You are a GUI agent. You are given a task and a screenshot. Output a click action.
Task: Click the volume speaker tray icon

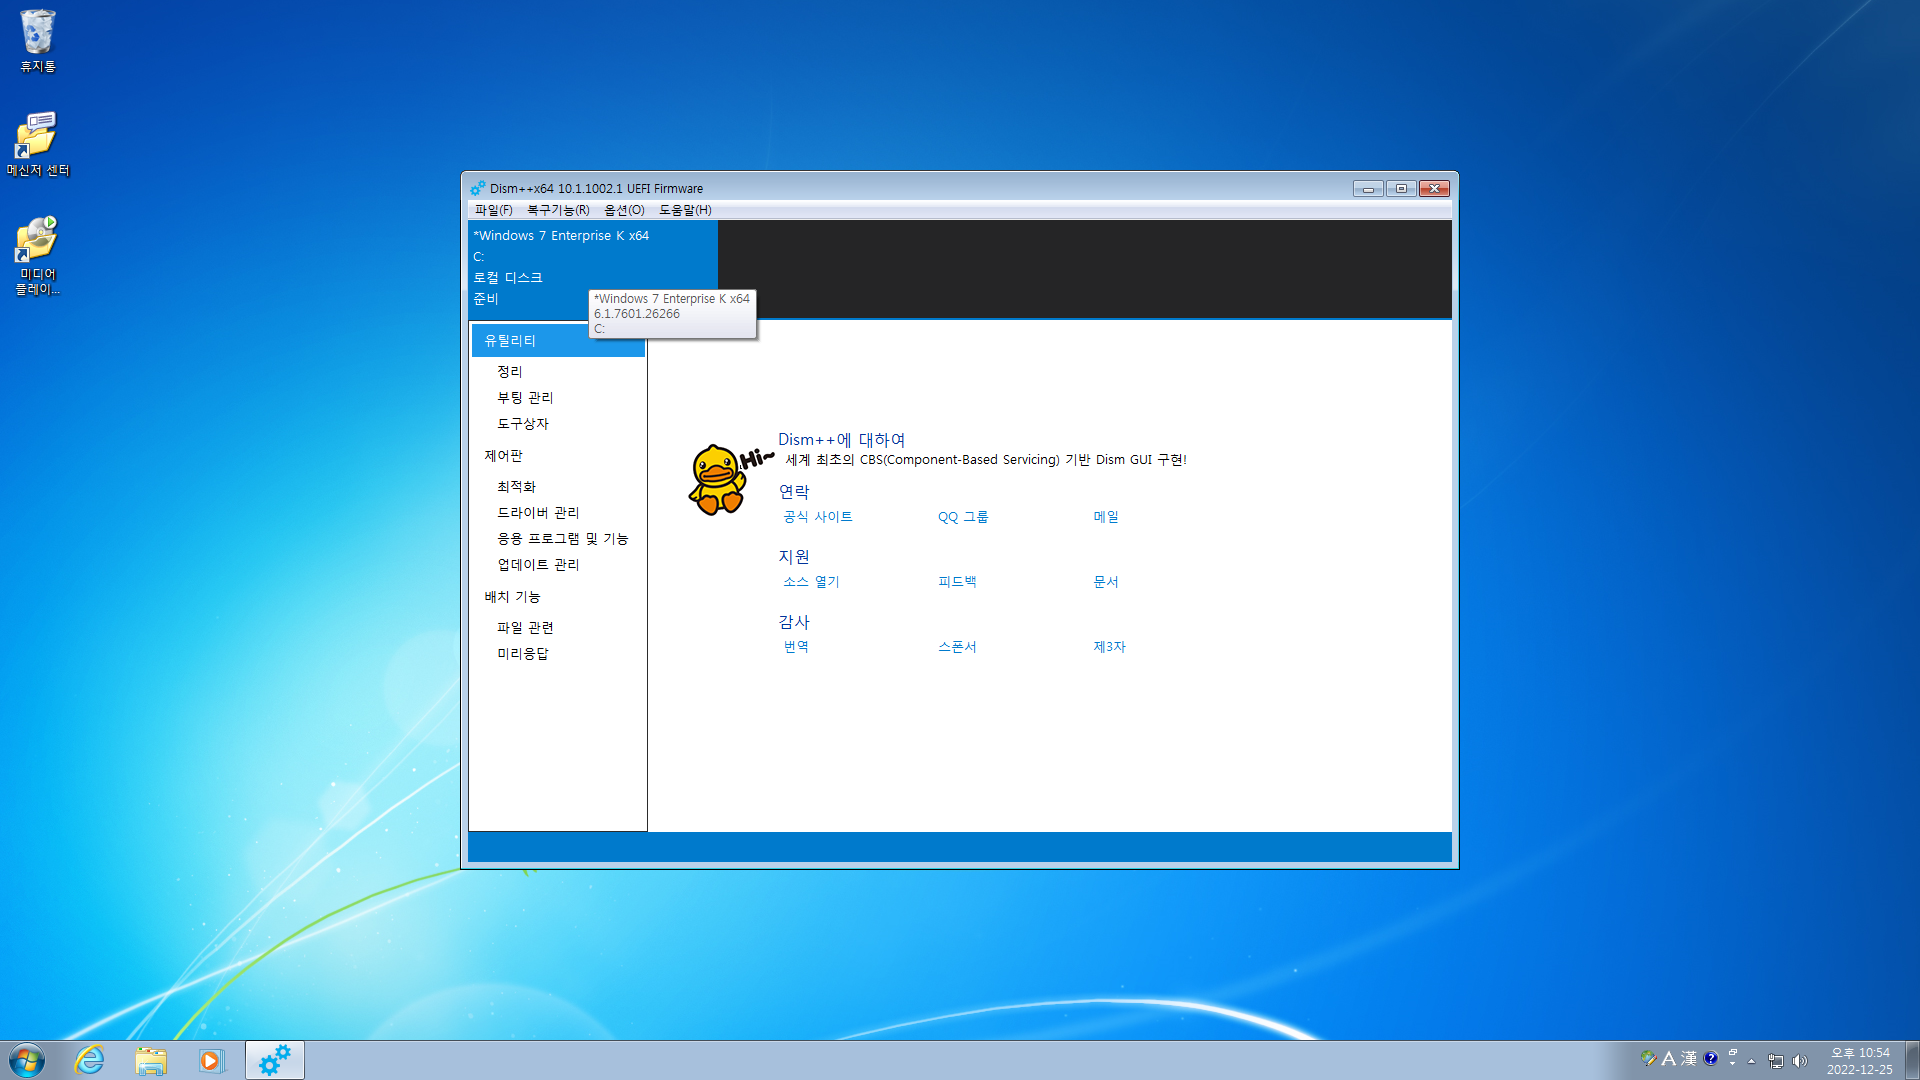1800,1061
